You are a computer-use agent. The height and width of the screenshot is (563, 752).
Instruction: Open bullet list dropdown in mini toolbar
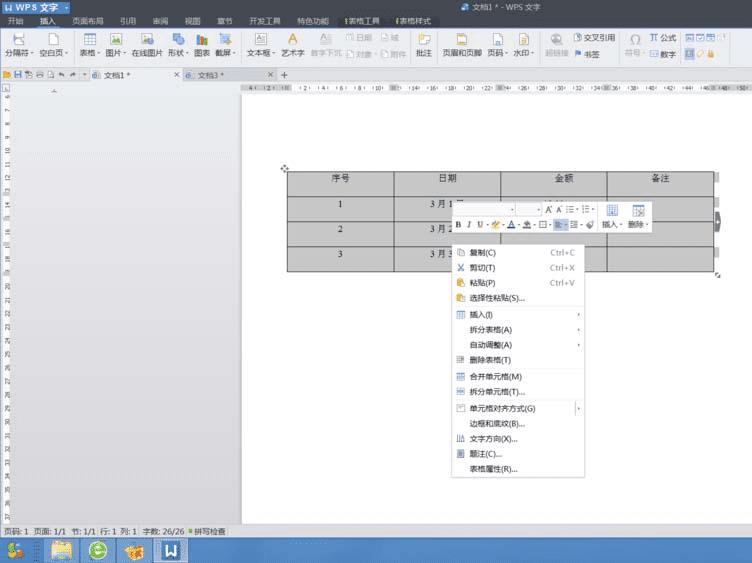pos(577,210)
